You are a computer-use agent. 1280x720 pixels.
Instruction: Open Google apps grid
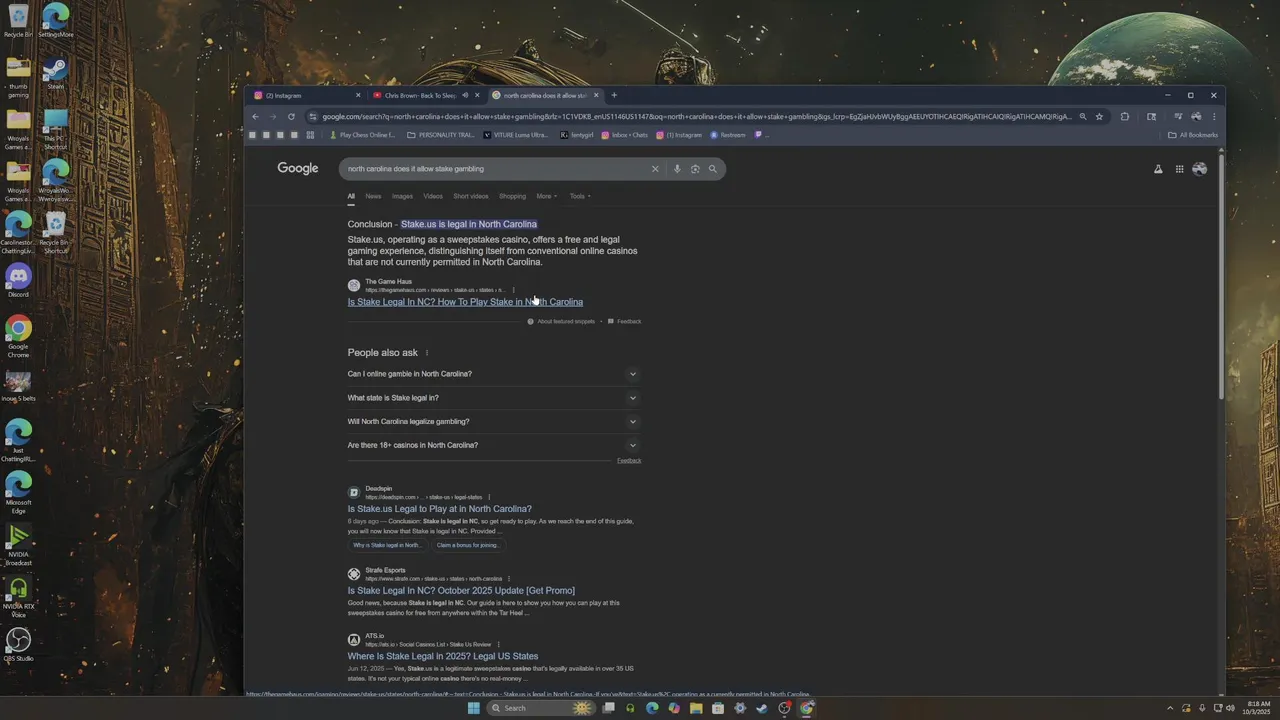[1180, 169]
